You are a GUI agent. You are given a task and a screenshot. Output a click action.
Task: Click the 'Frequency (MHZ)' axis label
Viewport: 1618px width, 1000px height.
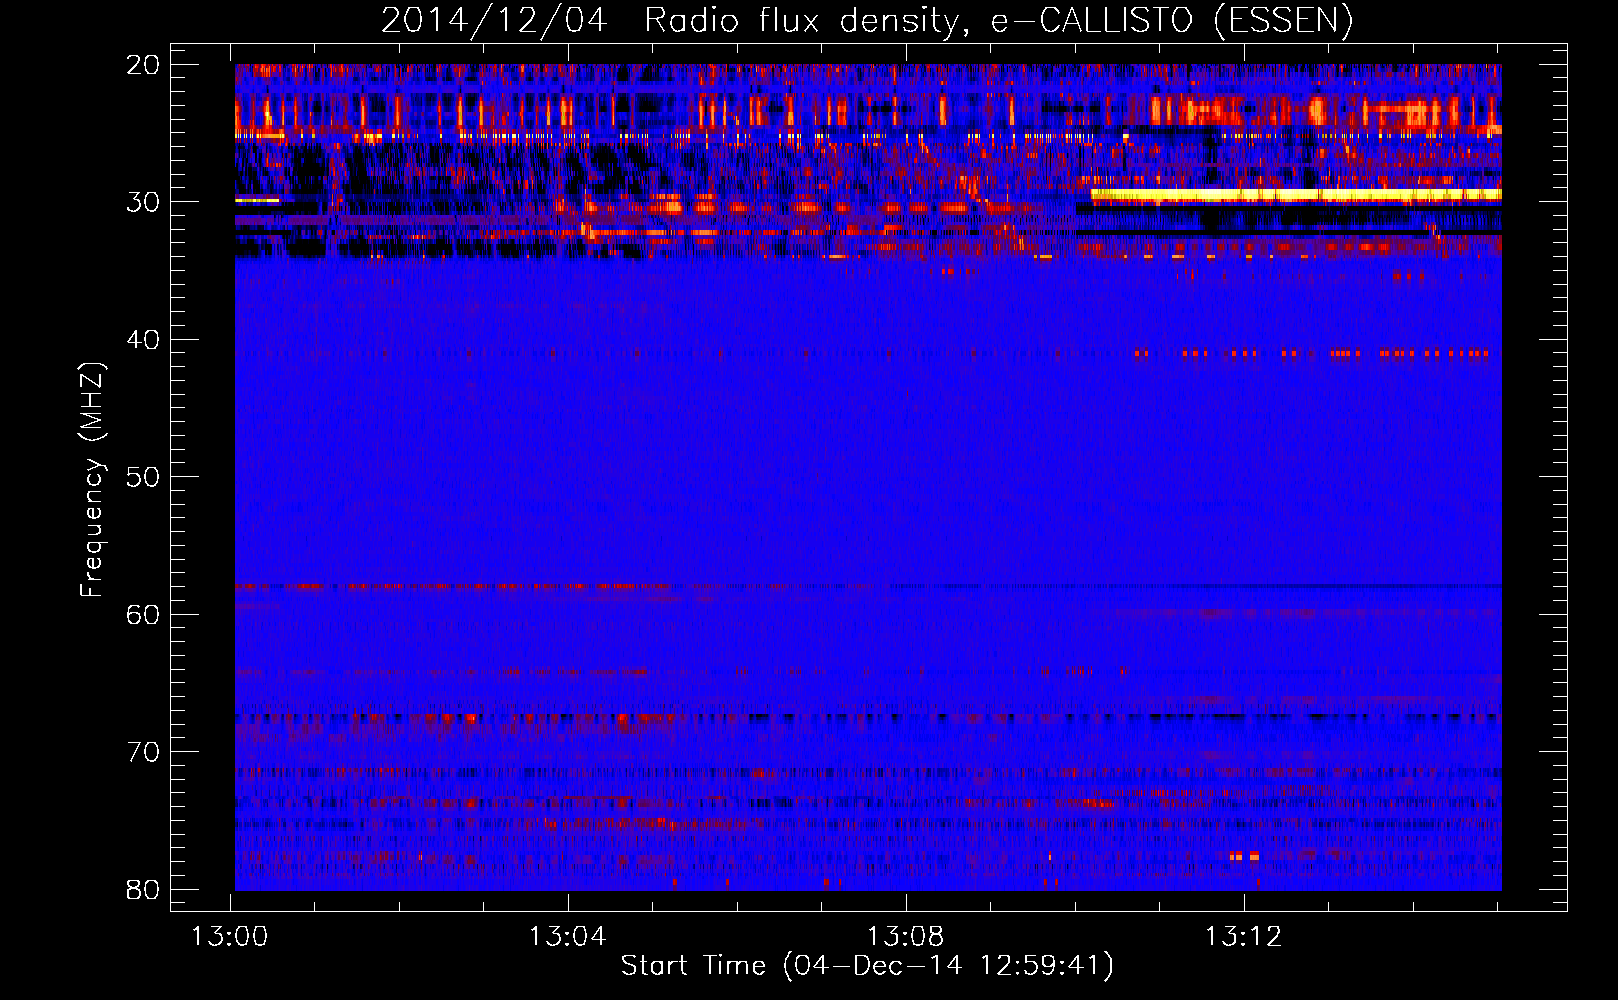pos(91,480)
